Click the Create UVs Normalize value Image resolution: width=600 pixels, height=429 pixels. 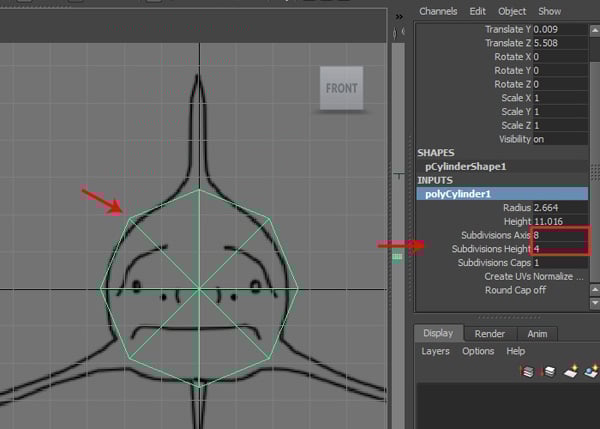tap(559, 276)
